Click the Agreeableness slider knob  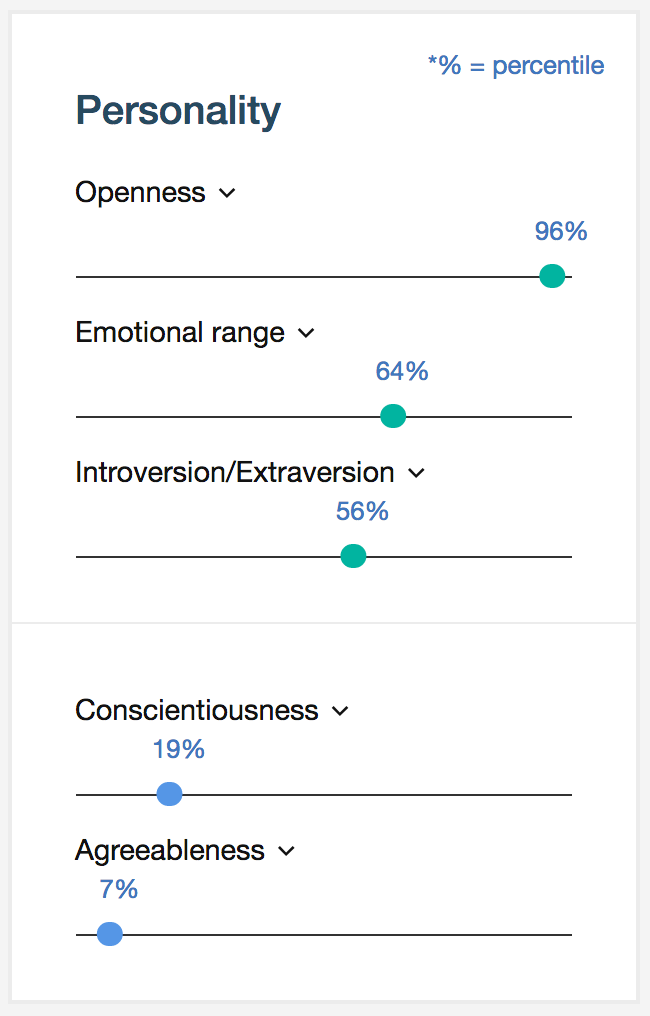[110, 934]
